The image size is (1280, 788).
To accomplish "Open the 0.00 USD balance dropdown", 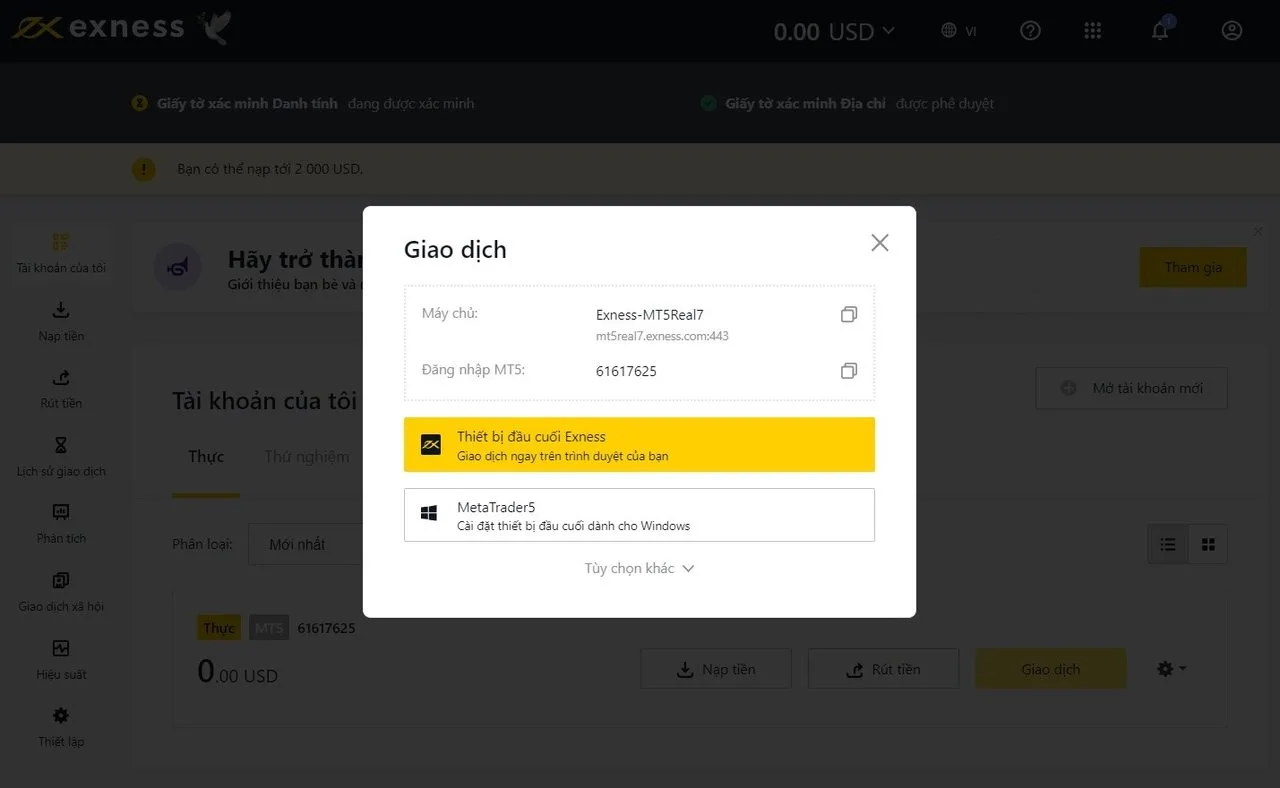I will [x=834, y=31].
